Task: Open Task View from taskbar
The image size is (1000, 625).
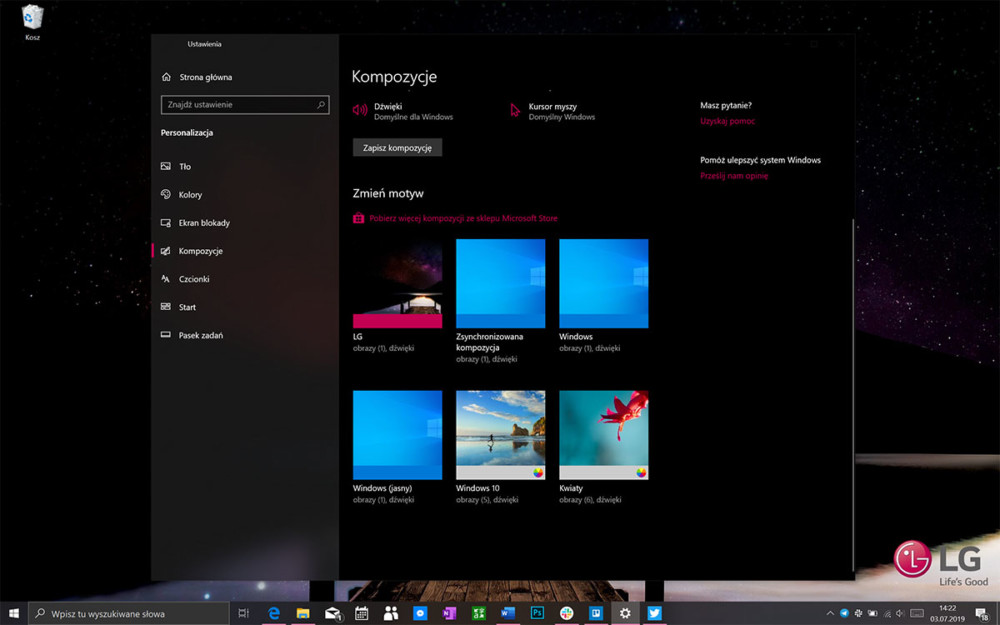Action: point(244,614)
